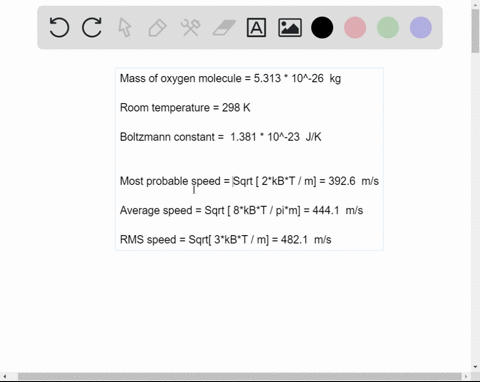Click the 'Boltzmann constant' line

pos(220,137)
